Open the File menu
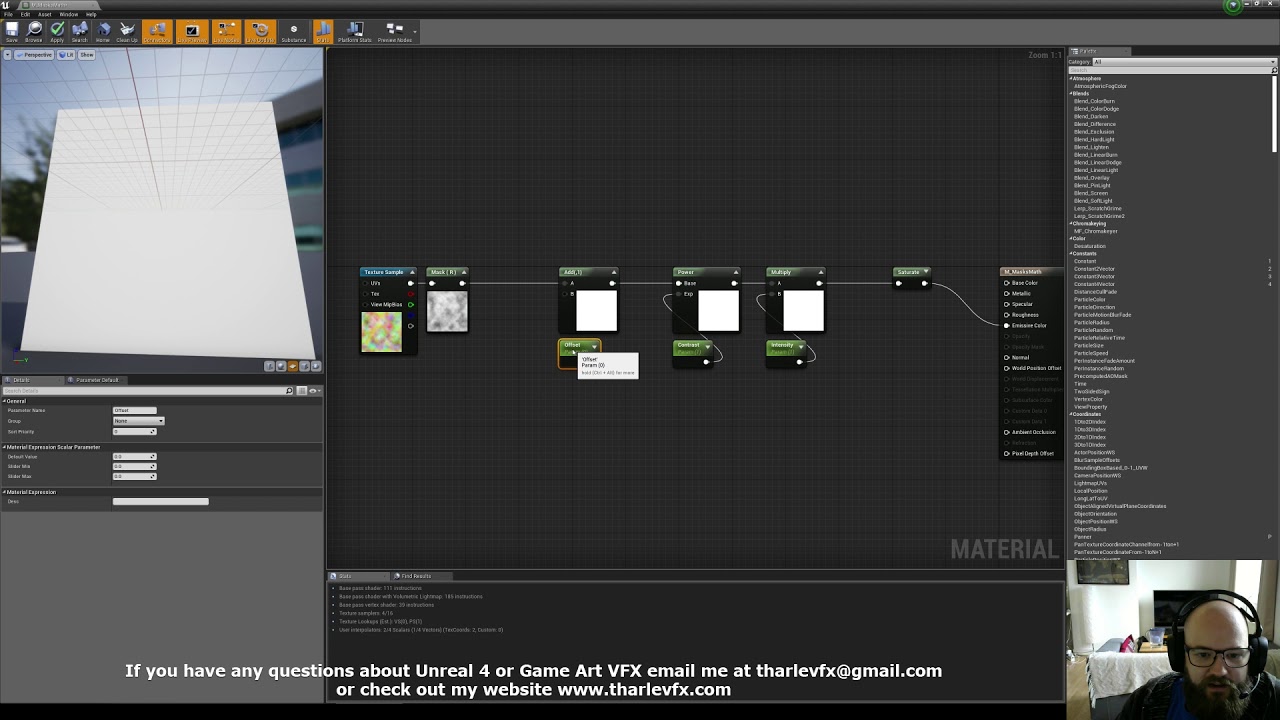1280x720 pixels. [8, 15]
